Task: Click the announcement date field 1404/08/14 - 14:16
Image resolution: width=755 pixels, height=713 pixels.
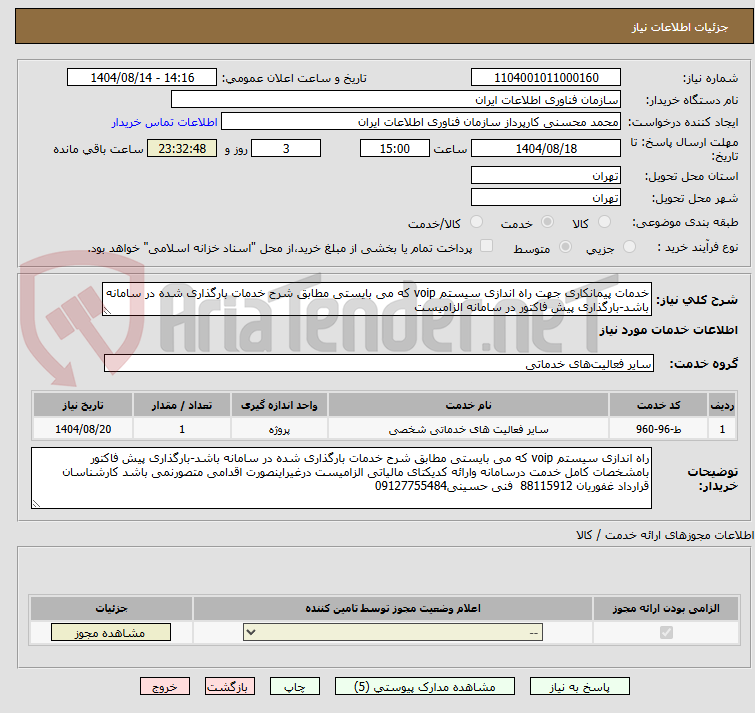Action: tap(142, 78)
